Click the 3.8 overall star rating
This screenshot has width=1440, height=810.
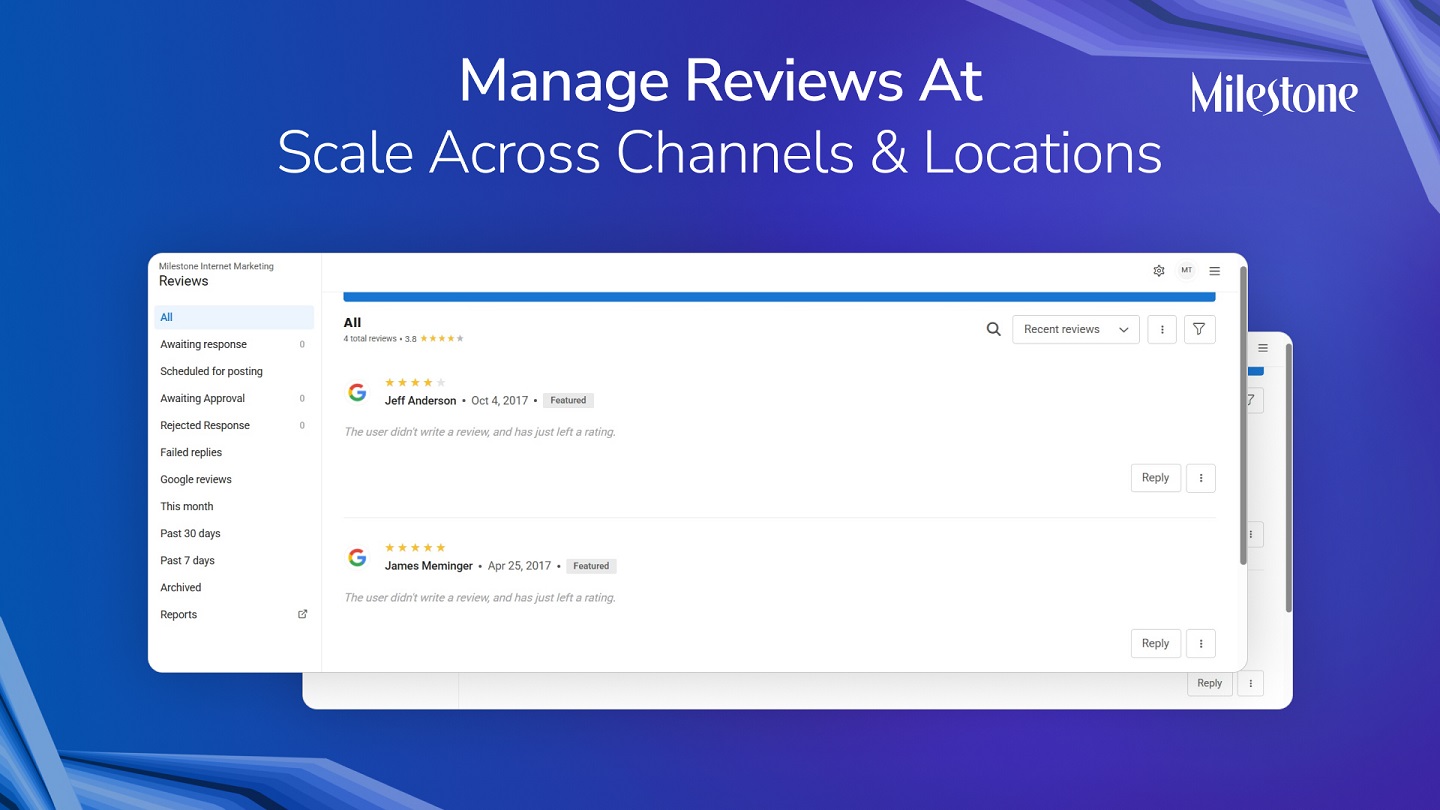[x=442, y=339]
